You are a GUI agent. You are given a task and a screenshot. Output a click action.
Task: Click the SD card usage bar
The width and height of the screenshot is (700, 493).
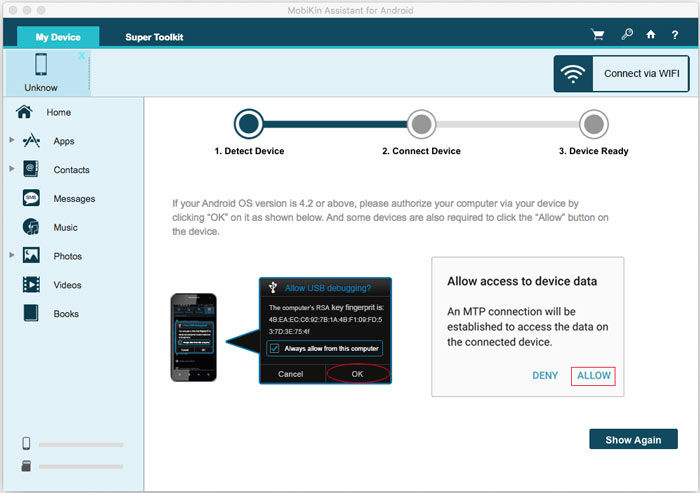tap(81, 466)
